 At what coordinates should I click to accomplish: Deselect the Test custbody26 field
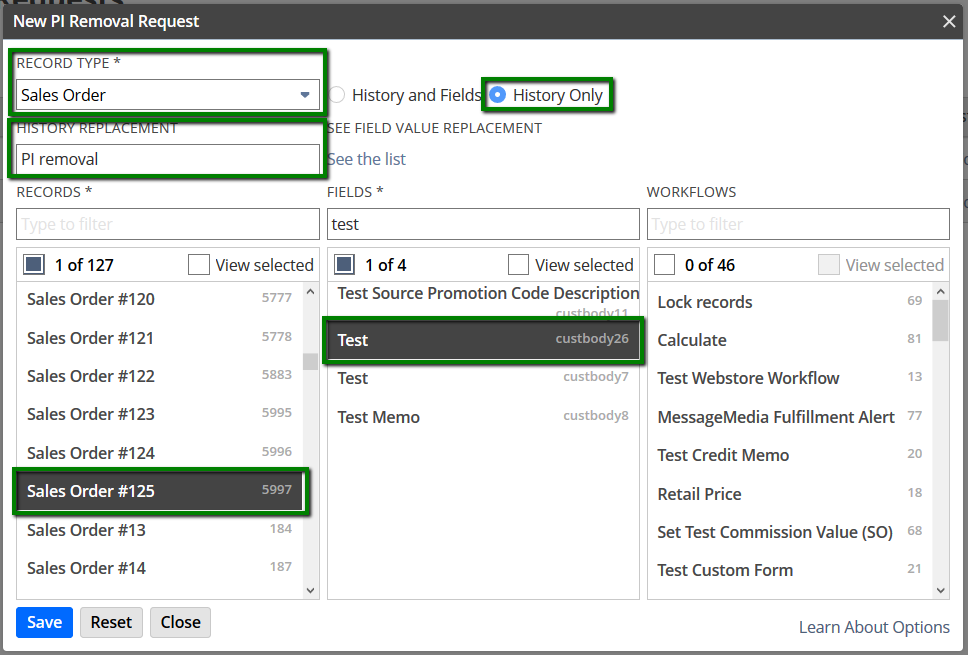[483, 340]
